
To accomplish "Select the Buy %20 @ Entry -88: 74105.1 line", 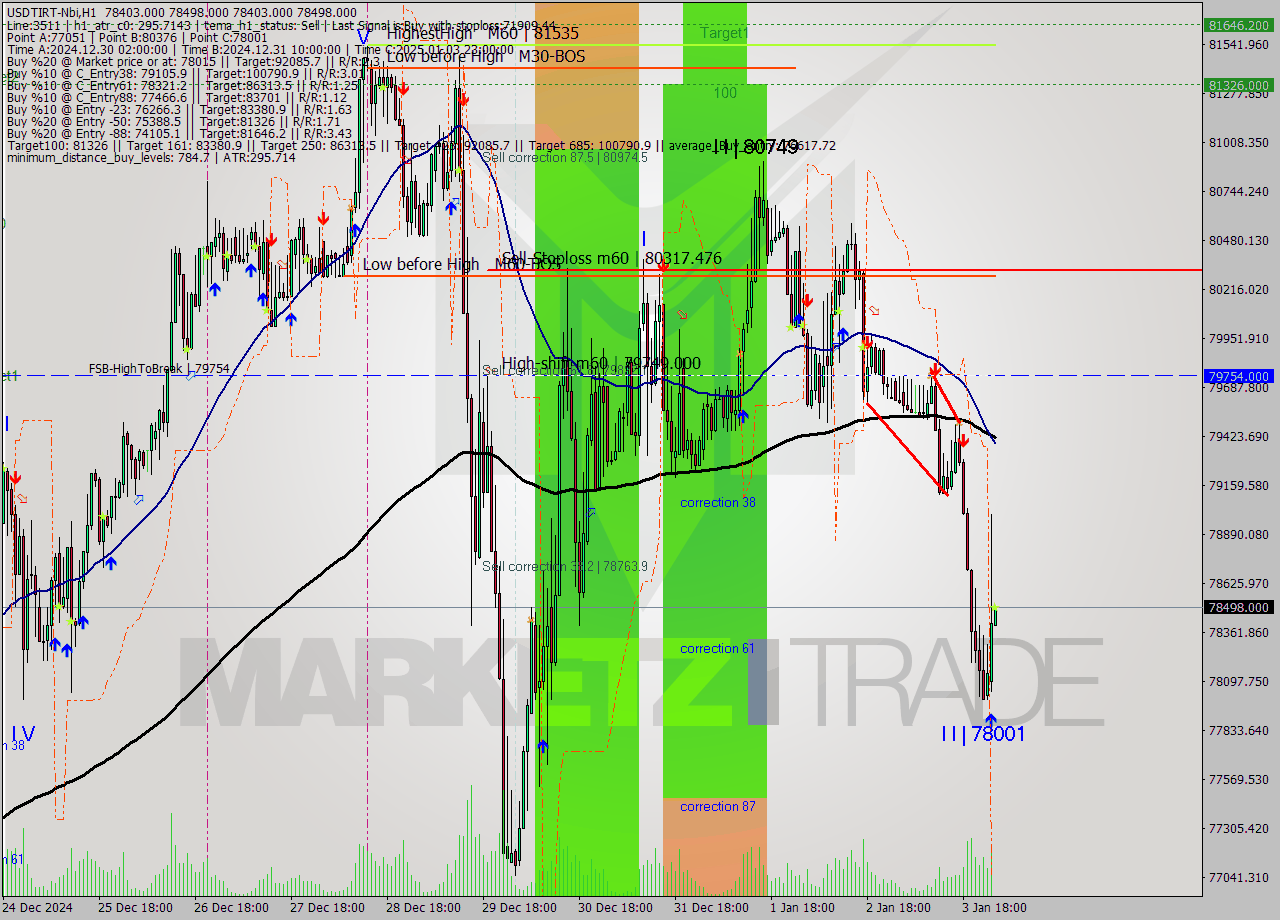I will point(179,133).
